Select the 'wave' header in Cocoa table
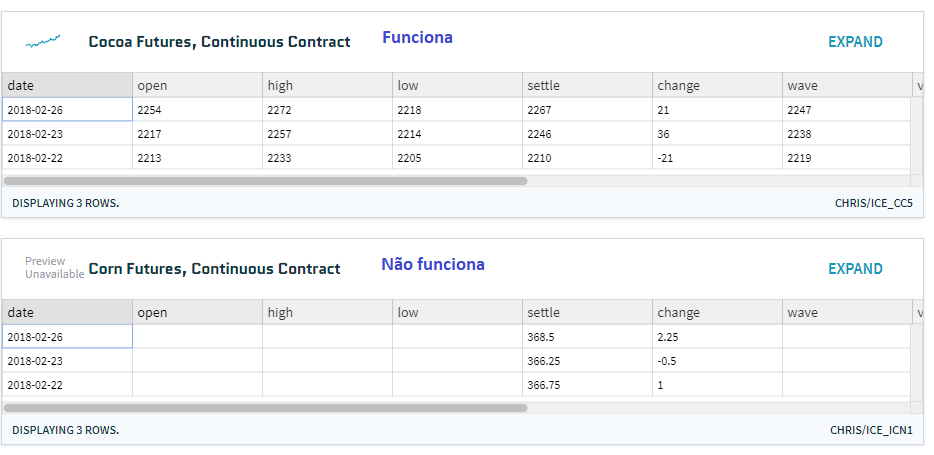The image size is (934, 455). tap(846, 86)
